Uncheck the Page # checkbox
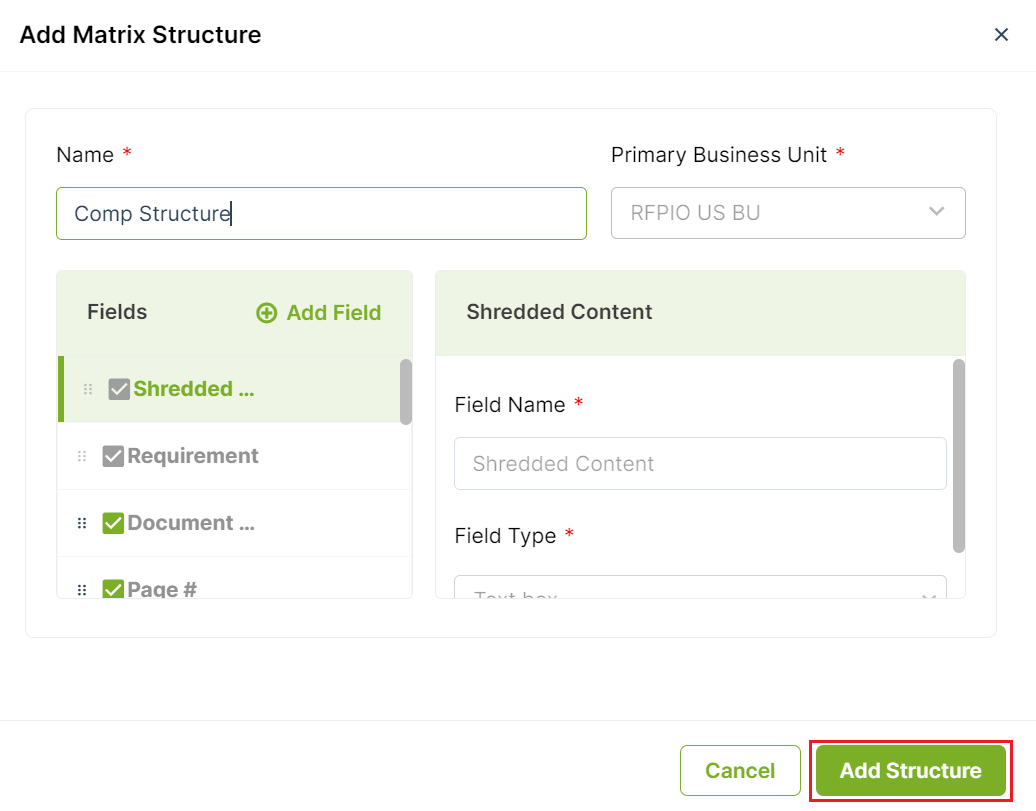 (113, 589)
